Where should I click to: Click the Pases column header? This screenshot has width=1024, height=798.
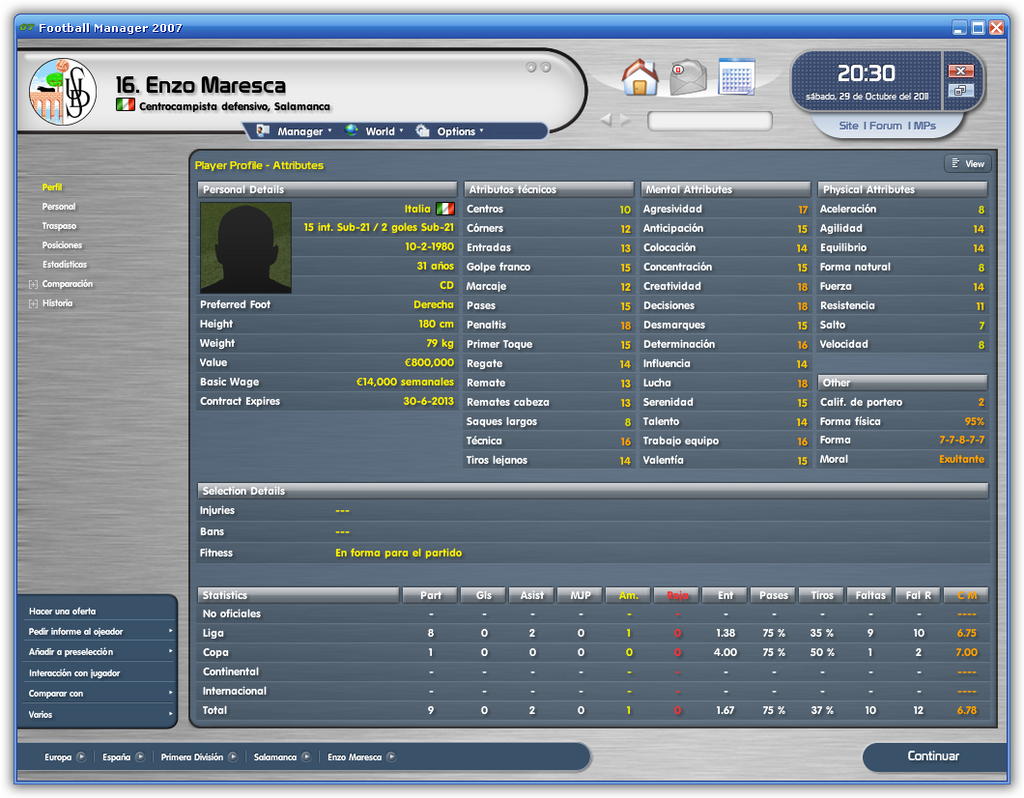(774, 595)
